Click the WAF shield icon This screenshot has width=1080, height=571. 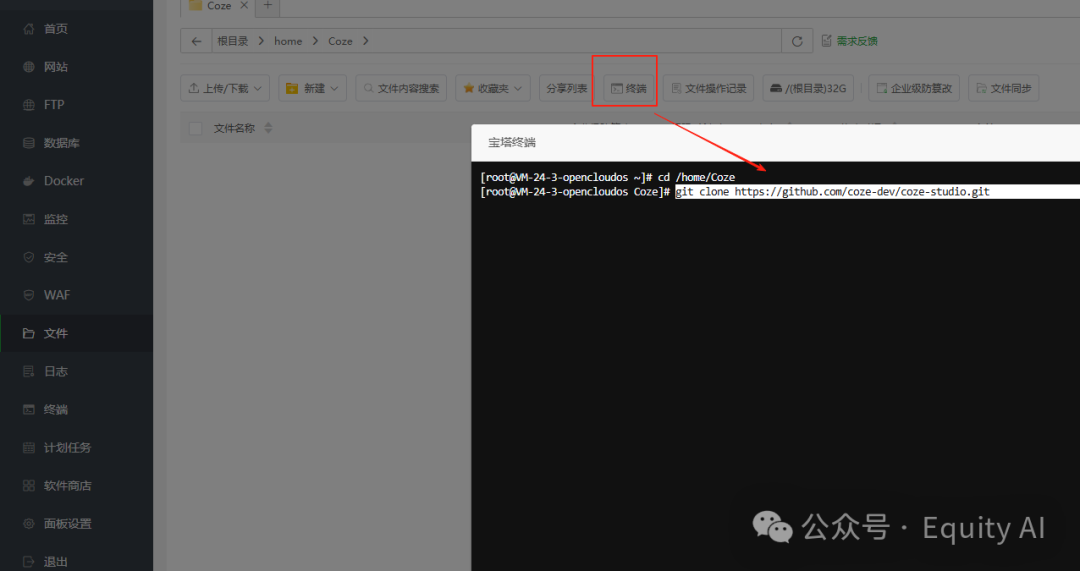pos(28,295)
